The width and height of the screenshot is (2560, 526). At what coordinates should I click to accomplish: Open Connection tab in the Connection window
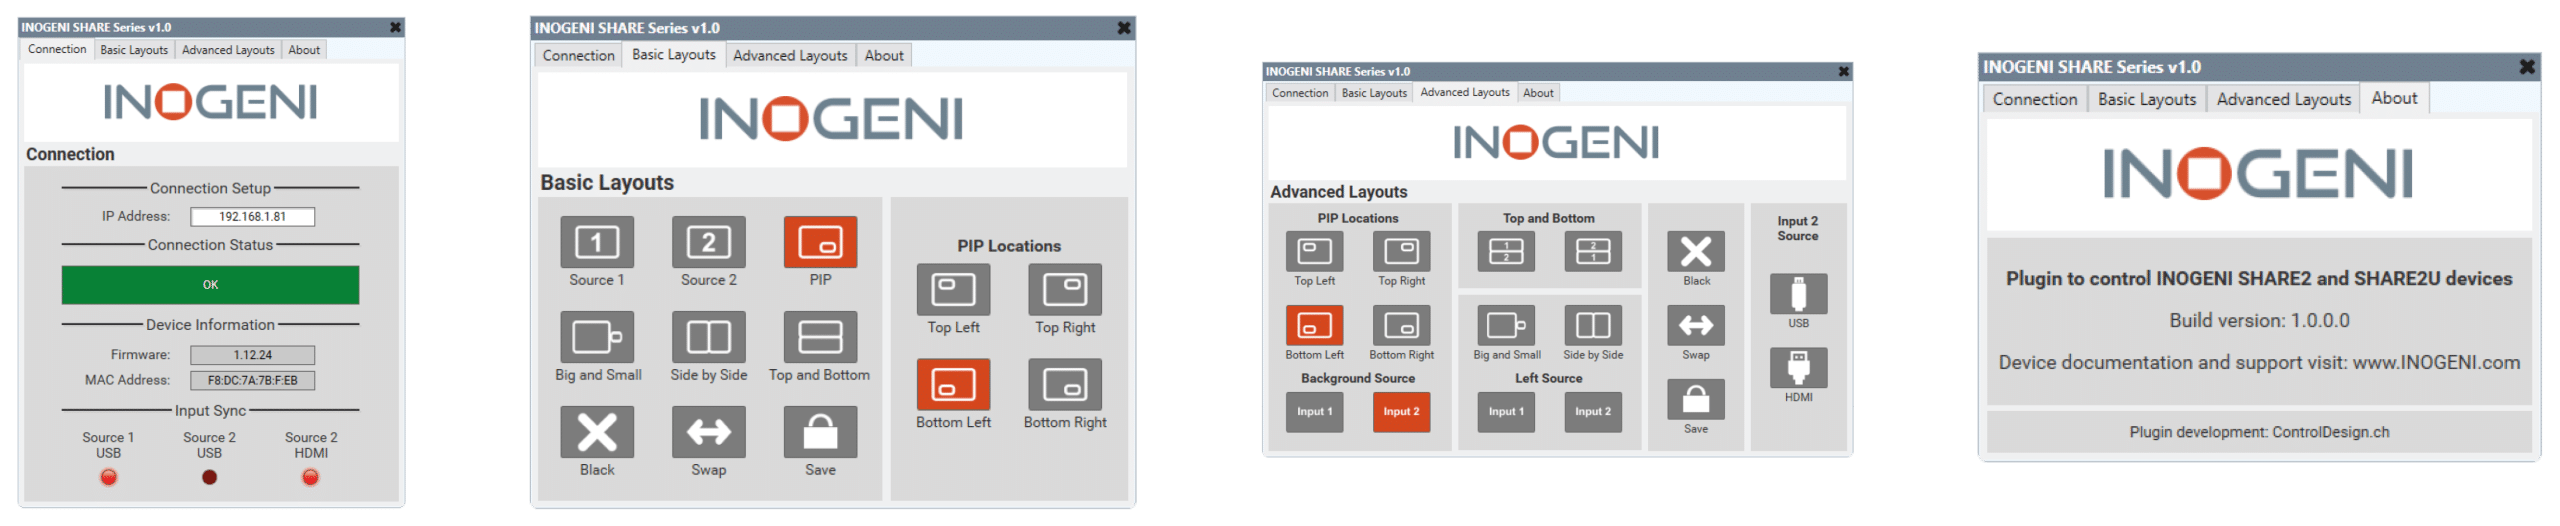pyautogui.click(x=57, y=49)
